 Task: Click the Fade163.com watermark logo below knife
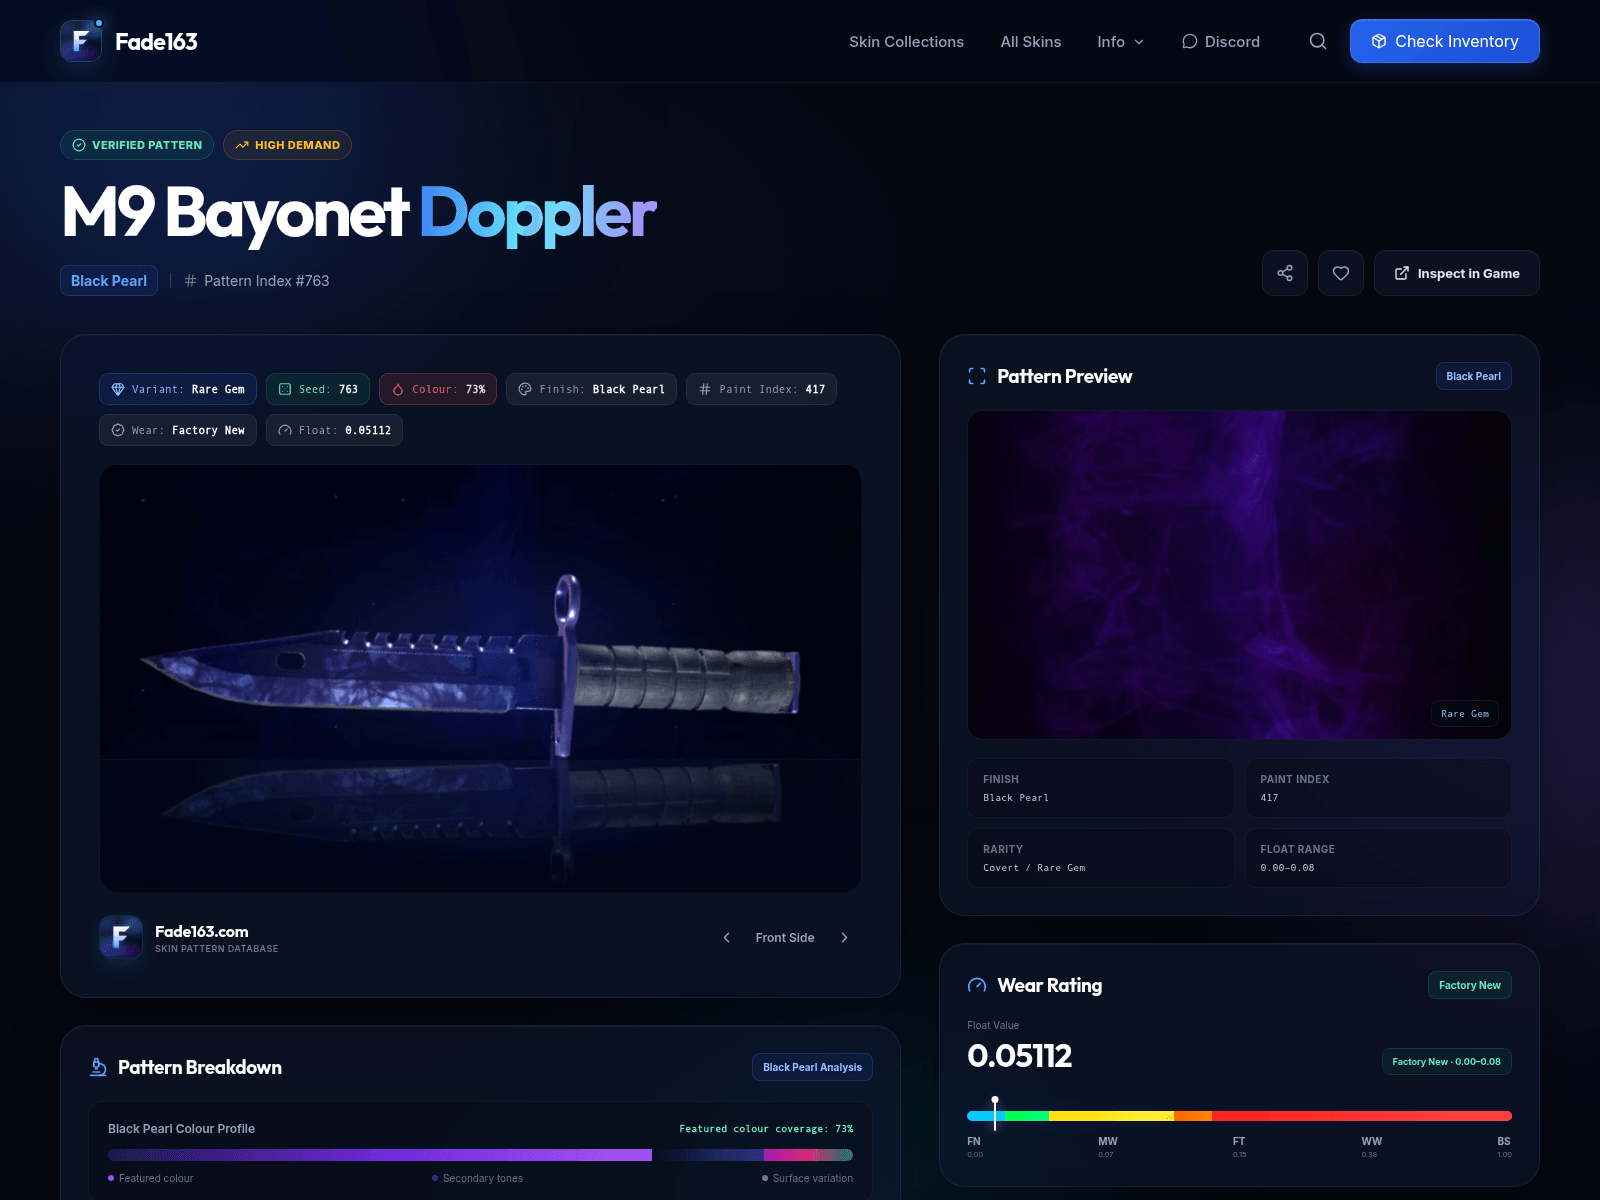[120, 937]
